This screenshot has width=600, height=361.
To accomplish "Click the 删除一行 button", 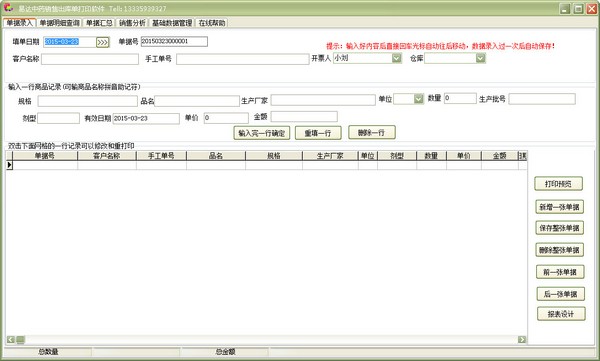I will coord(372,132).
